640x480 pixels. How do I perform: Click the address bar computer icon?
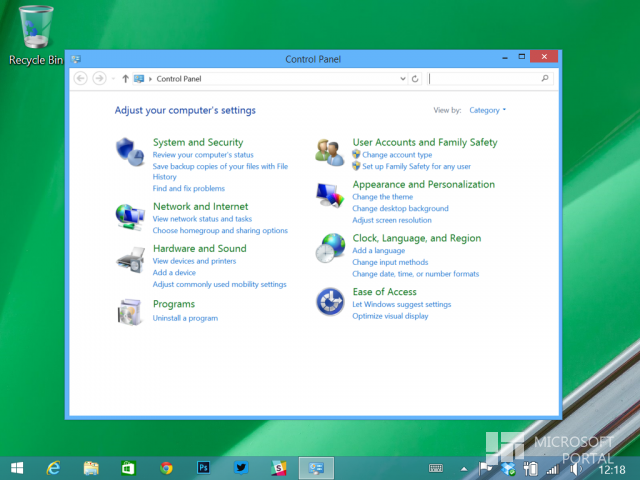139,79
